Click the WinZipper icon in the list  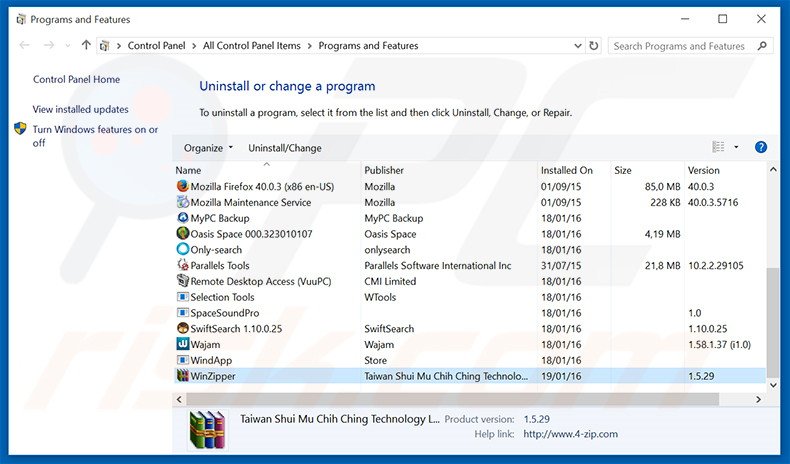click(x=182, y=375)
